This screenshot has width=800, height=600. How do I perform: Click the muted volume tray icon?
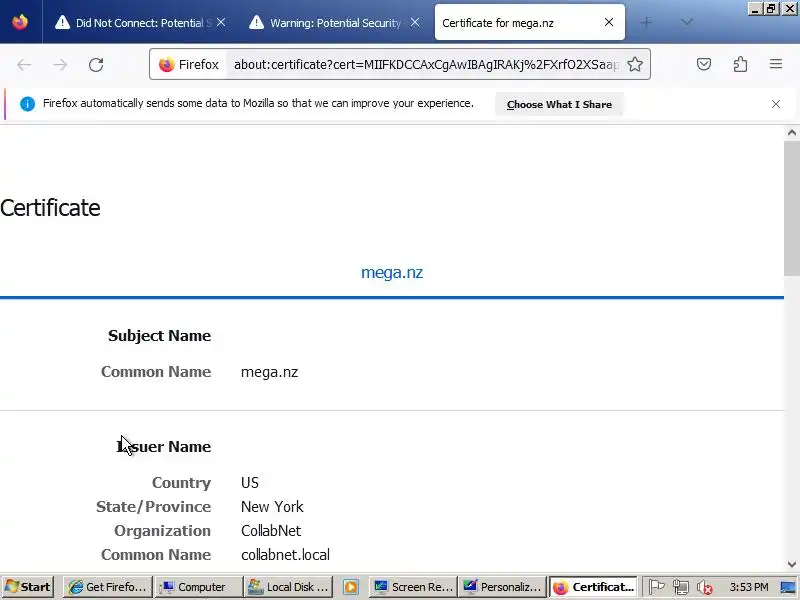(x=705, y=588)
